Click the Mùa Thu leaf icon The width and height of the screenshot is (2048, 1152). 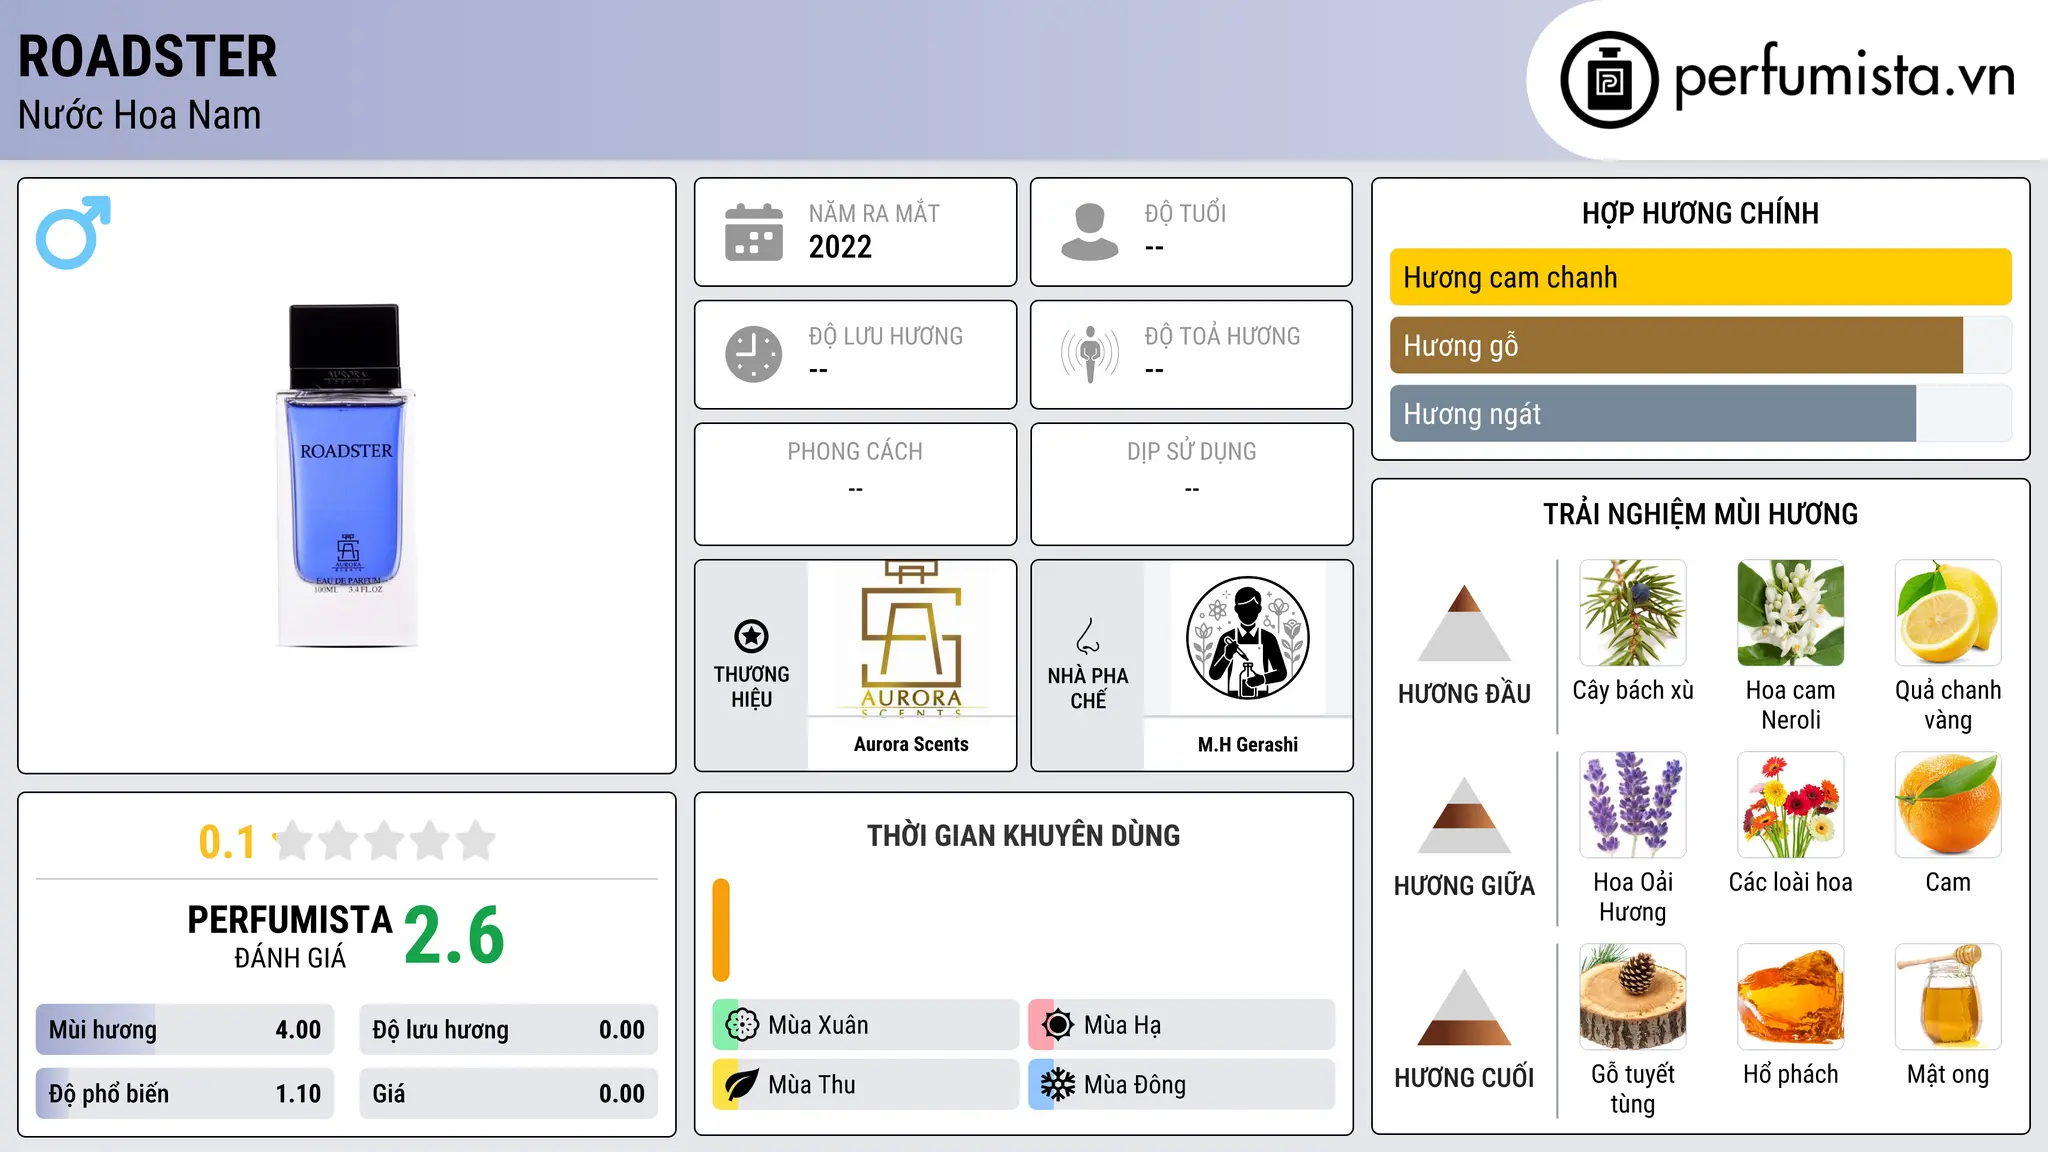[x=742, y=1085]
